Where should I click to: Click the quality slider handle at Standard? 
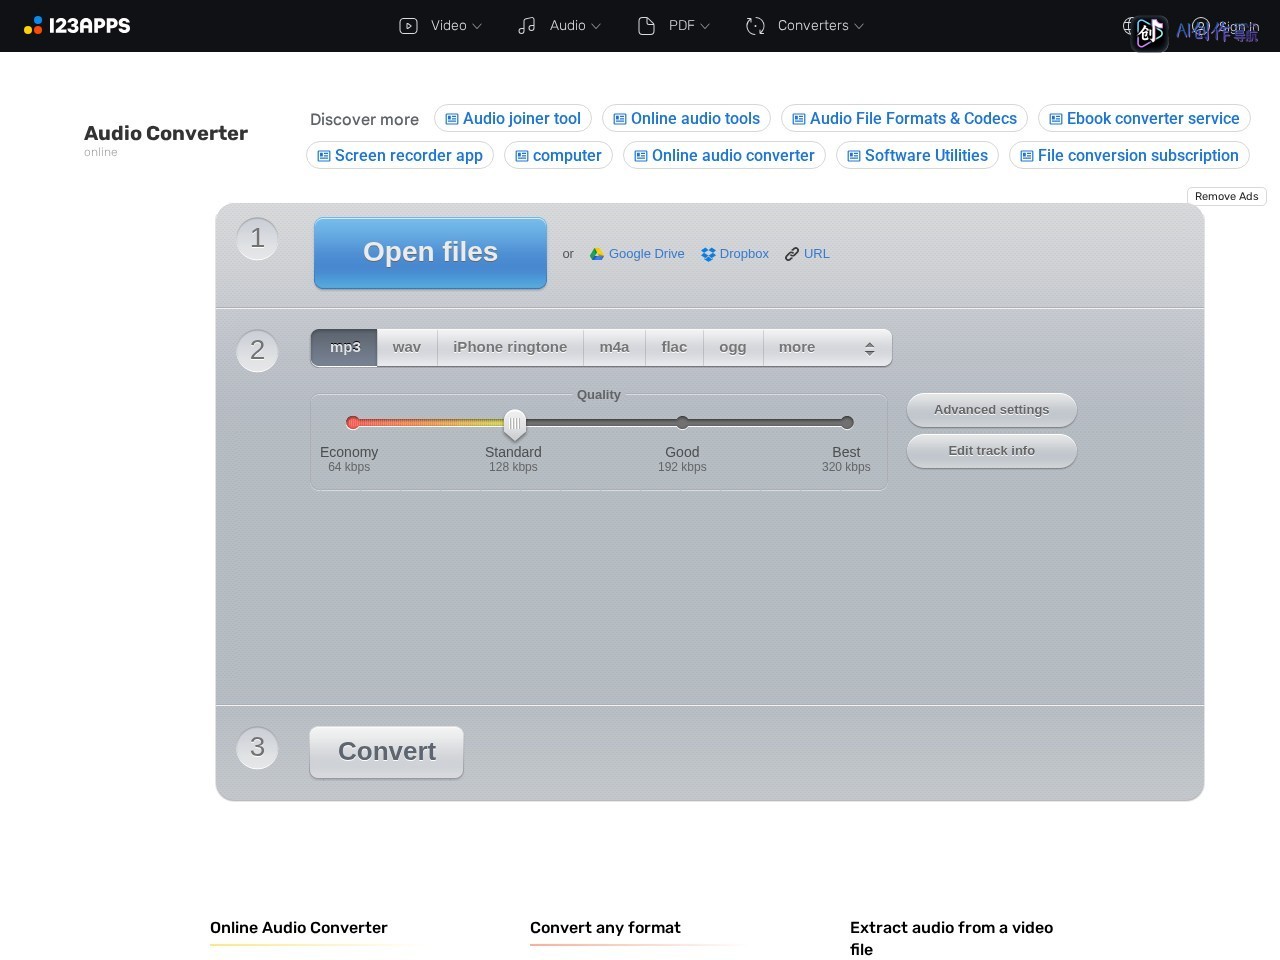[514, 424]
